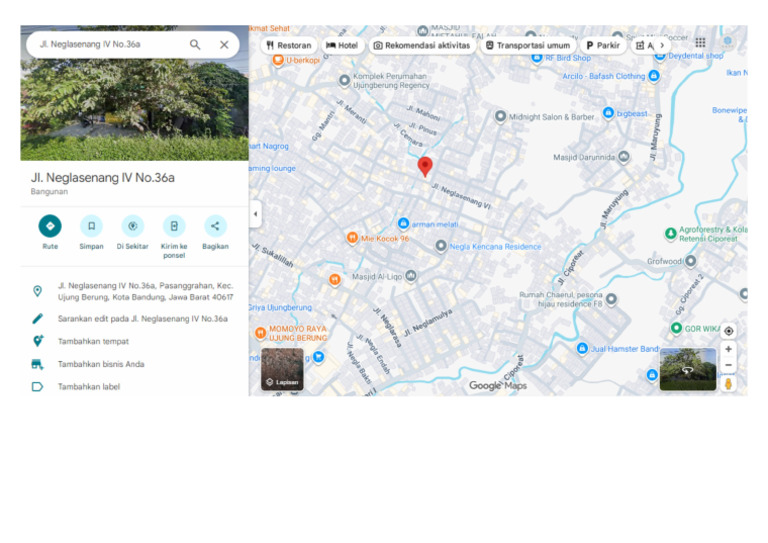Select Tambahkan bisnis Anda option
768x543 pixels.
101,364
